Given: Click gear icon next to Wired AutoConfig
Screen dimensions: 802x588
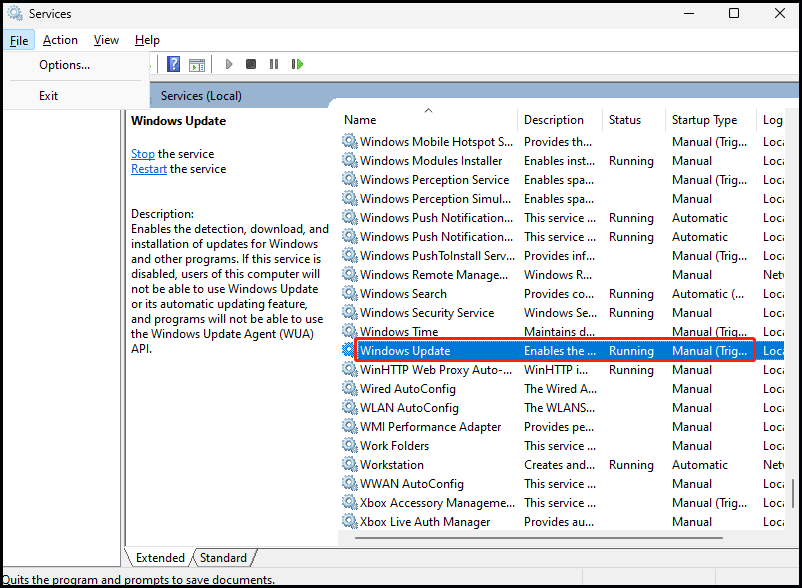Looking at the screenshot, I should point(350,388).
